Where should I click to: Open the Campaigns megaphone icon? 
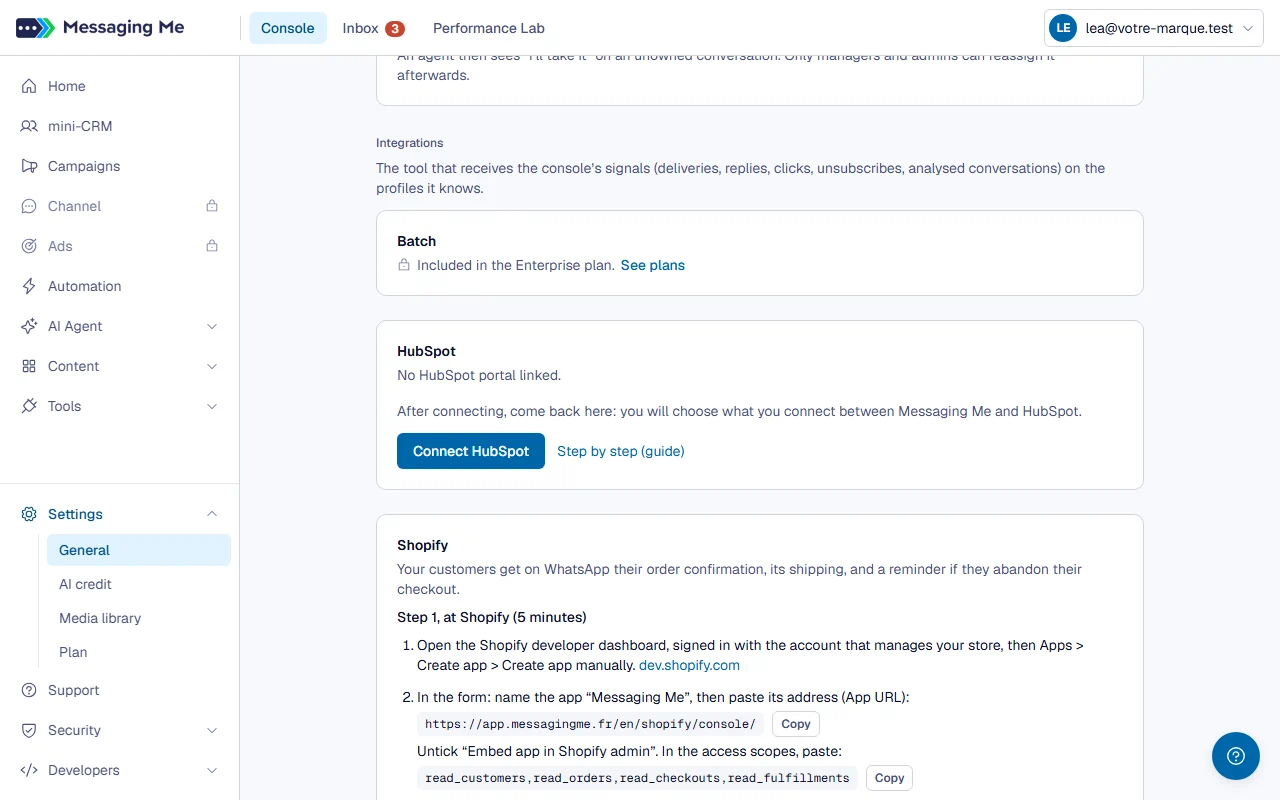(x=29, y=166)
